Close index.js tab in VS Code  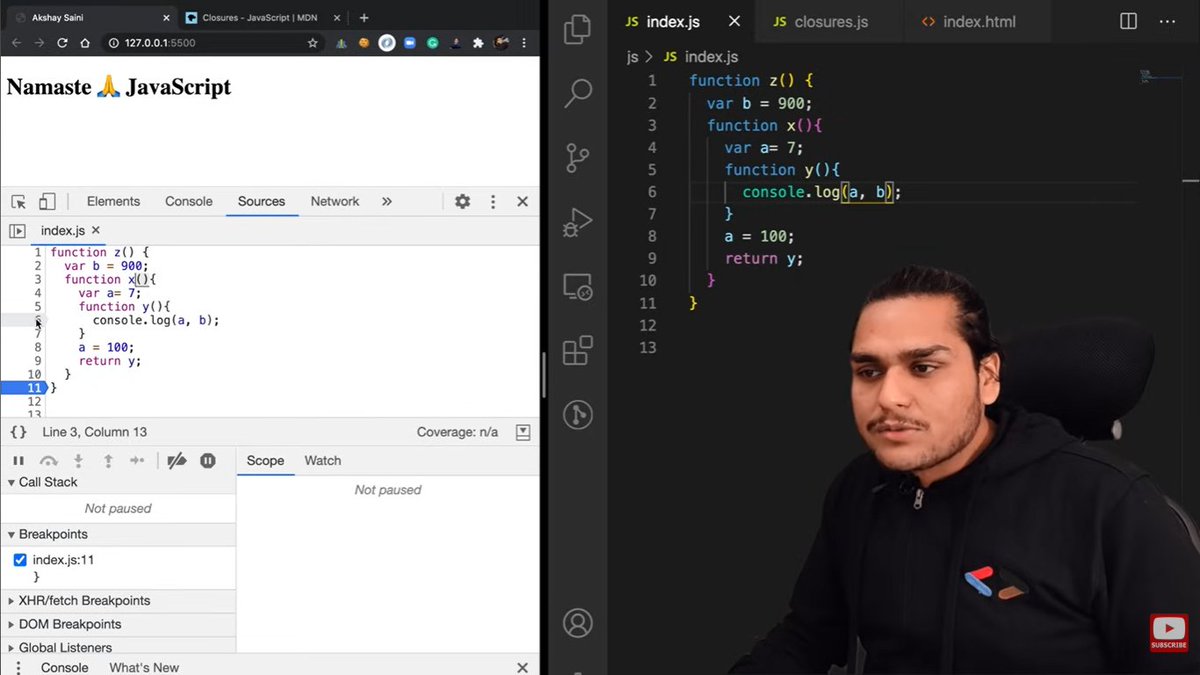pyautogui.click(x=736, y=22)
